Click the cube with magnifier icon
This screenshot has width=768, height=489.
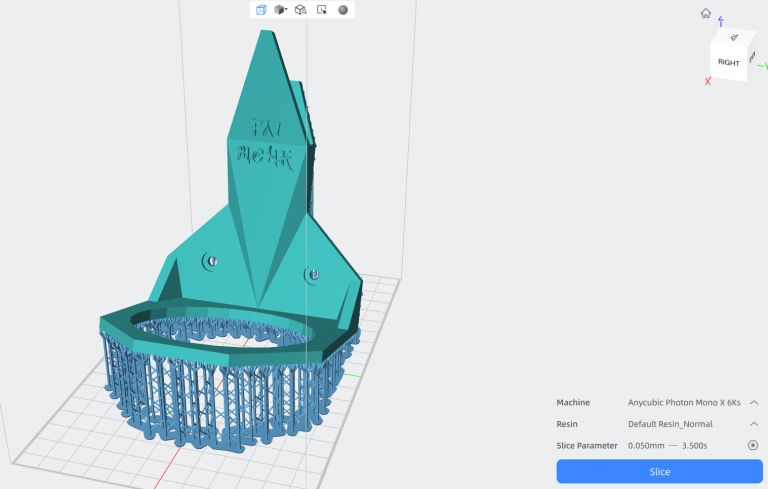301,10
